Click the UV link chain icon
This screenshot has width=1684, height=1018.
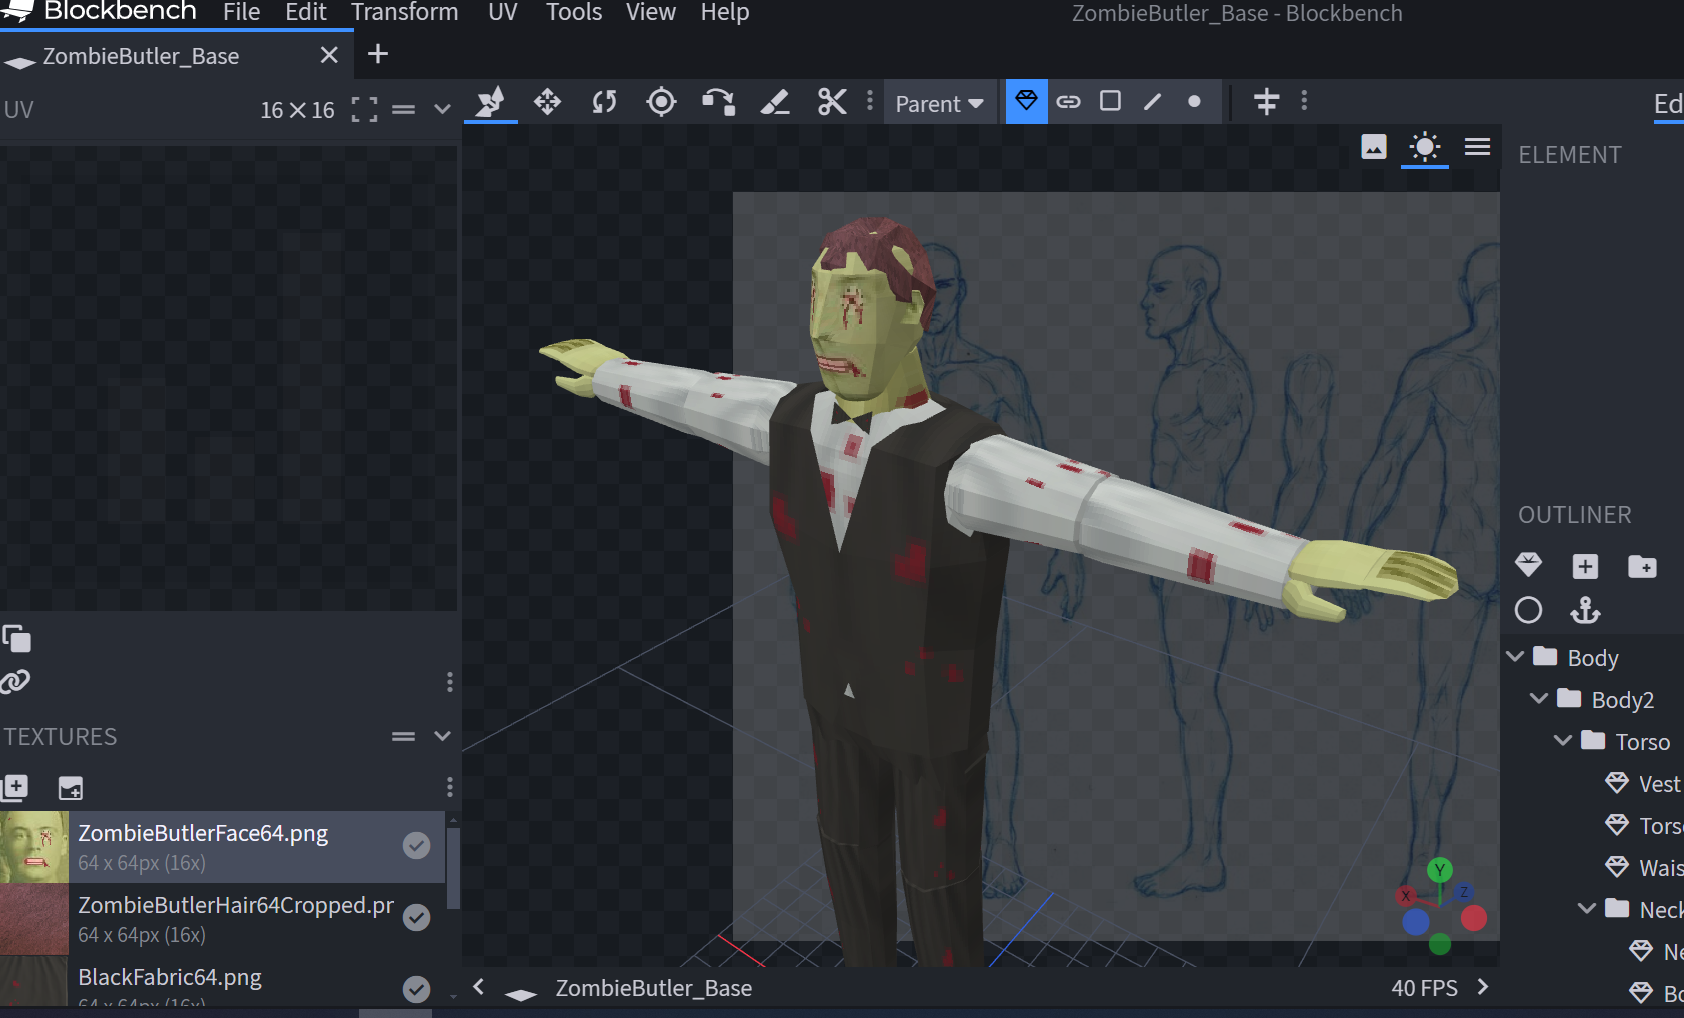click(15, 682)
